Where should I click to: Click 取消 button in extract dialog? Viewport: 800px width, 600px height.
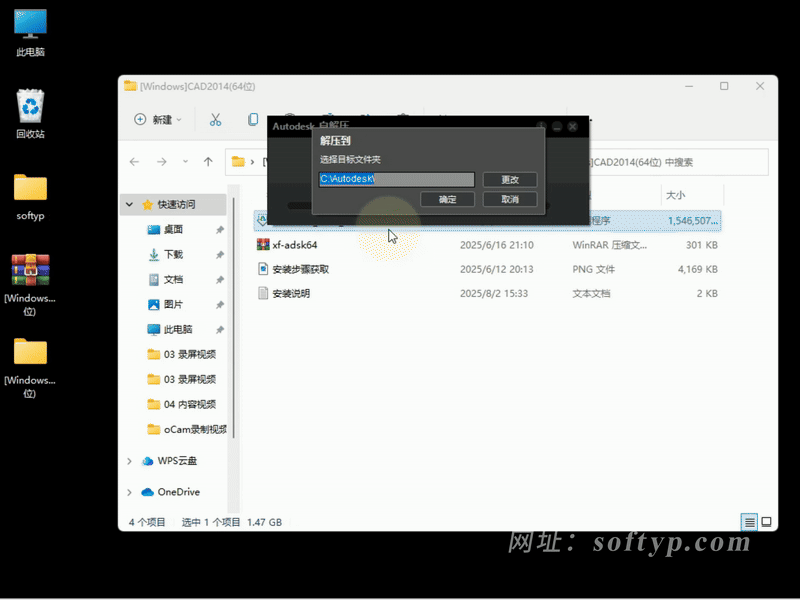click(510, 199)
